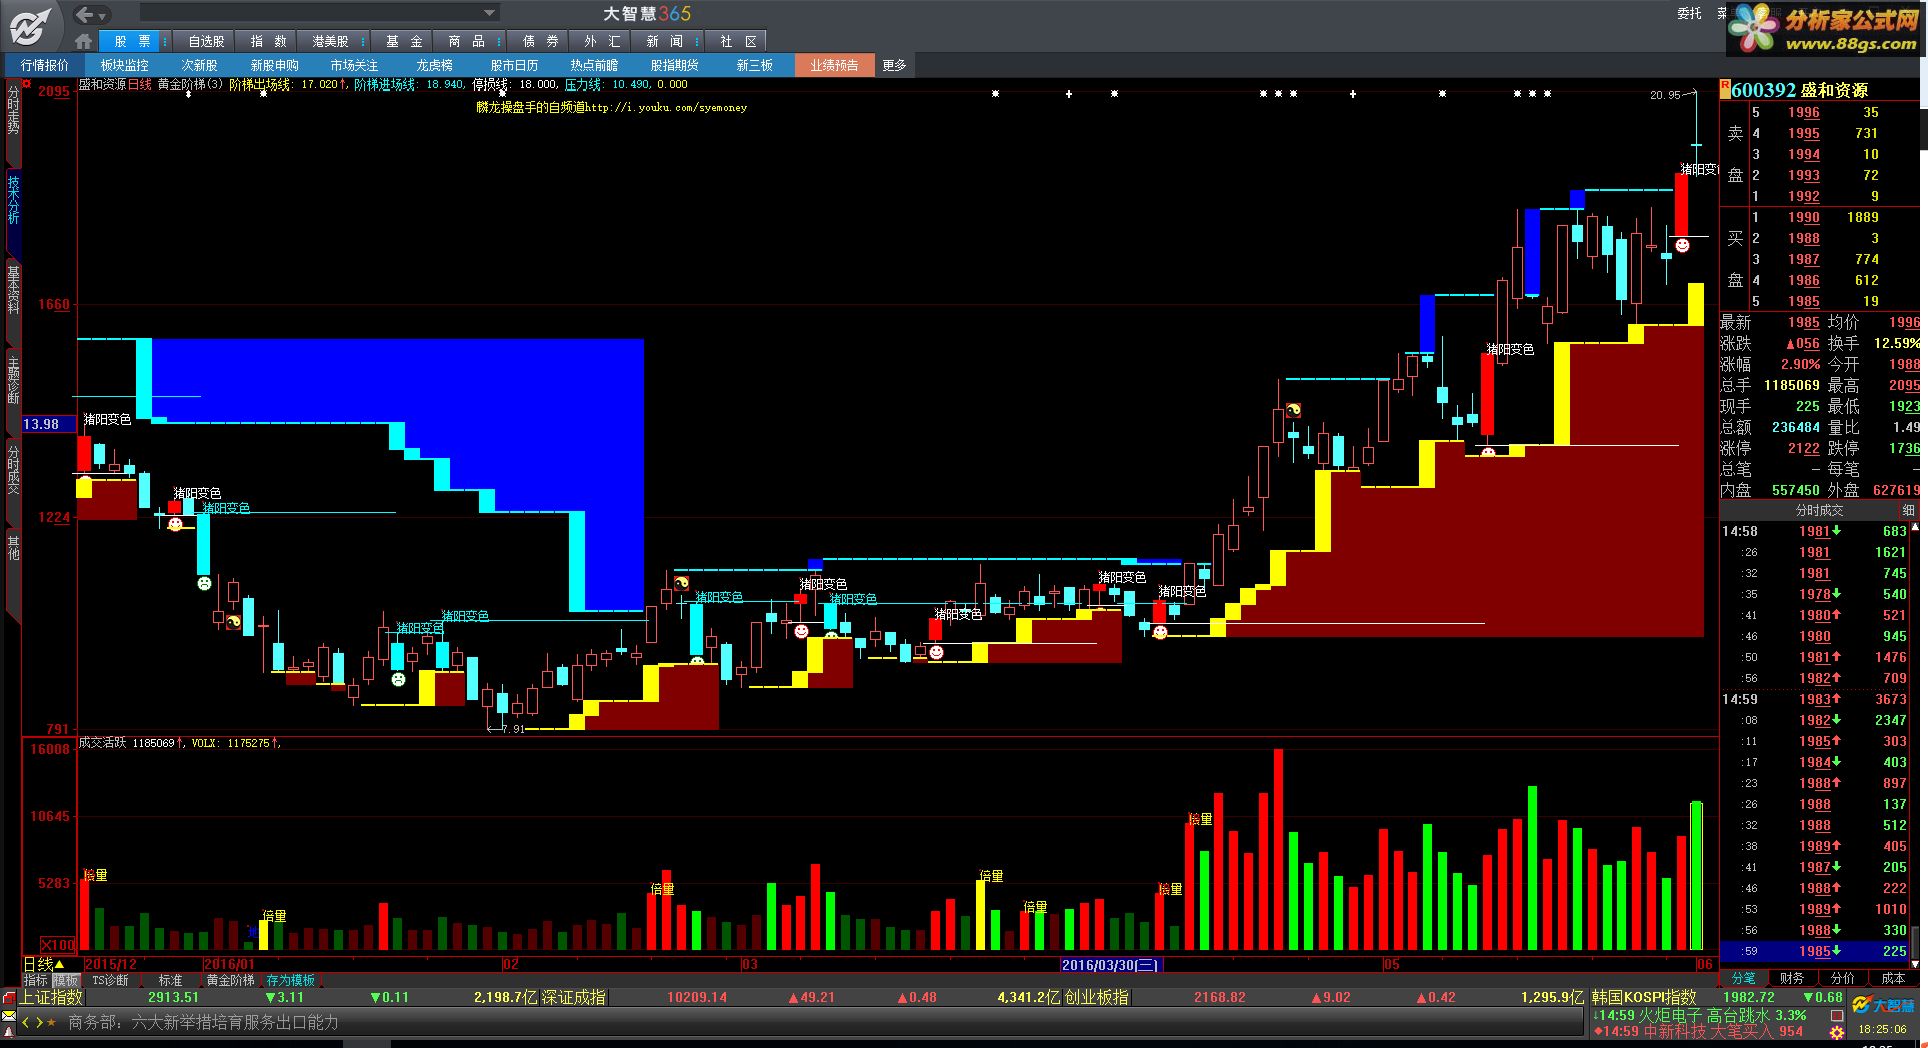Open the 港美股 submenu dots
The image size is (1928, 1048).
(364, 41)
